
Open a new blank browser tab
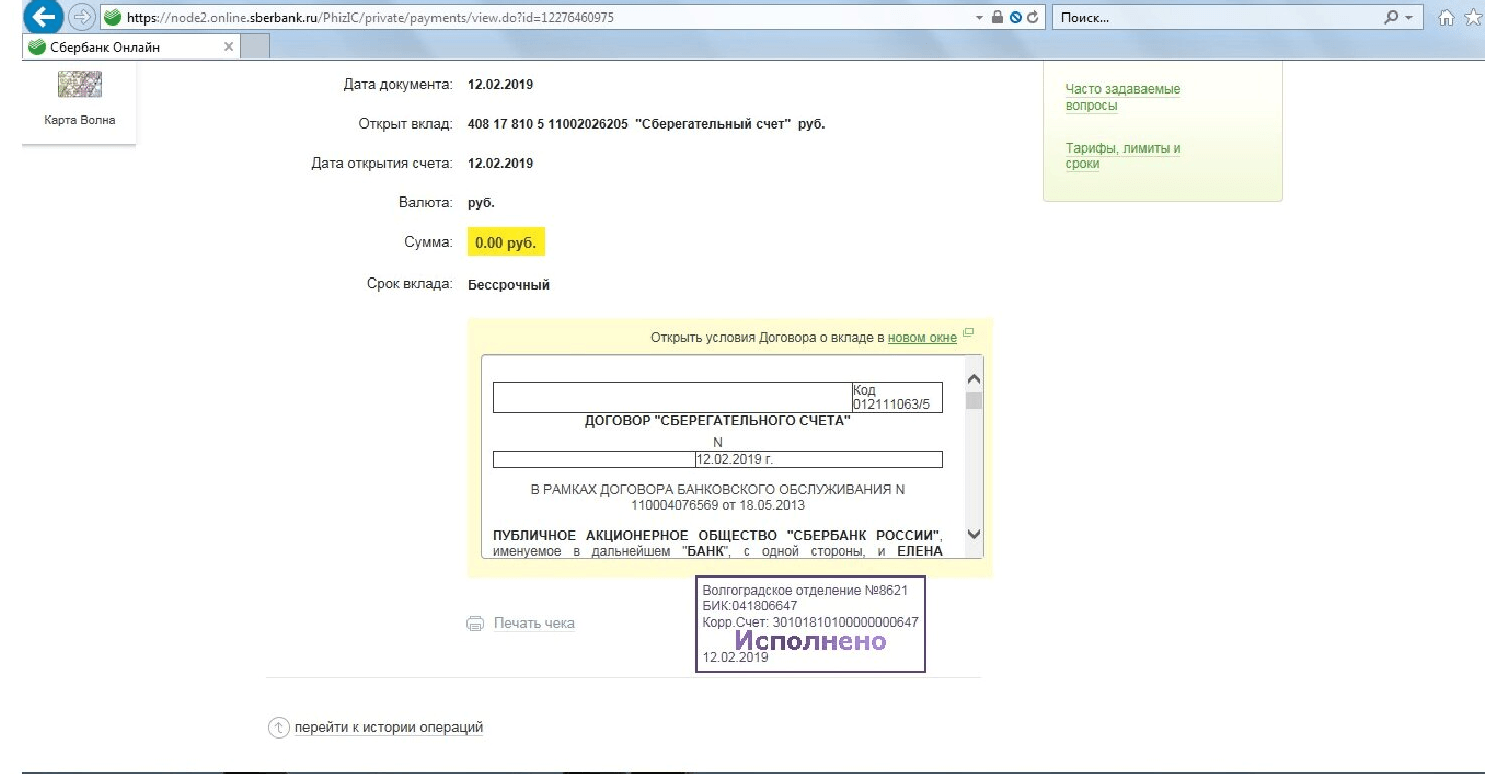point(256,47)
